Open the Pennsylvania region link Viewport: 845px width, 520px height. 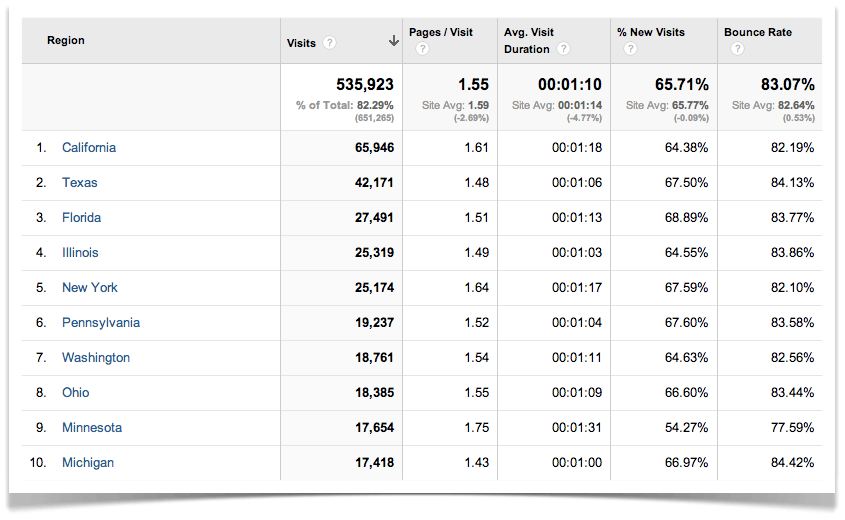(101, 323)
